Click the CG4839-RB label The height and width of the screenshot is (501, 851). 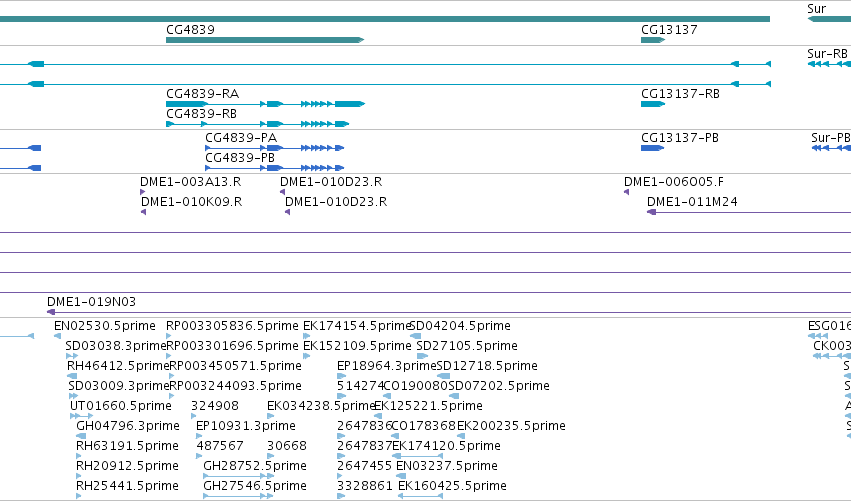pos(201,114)
